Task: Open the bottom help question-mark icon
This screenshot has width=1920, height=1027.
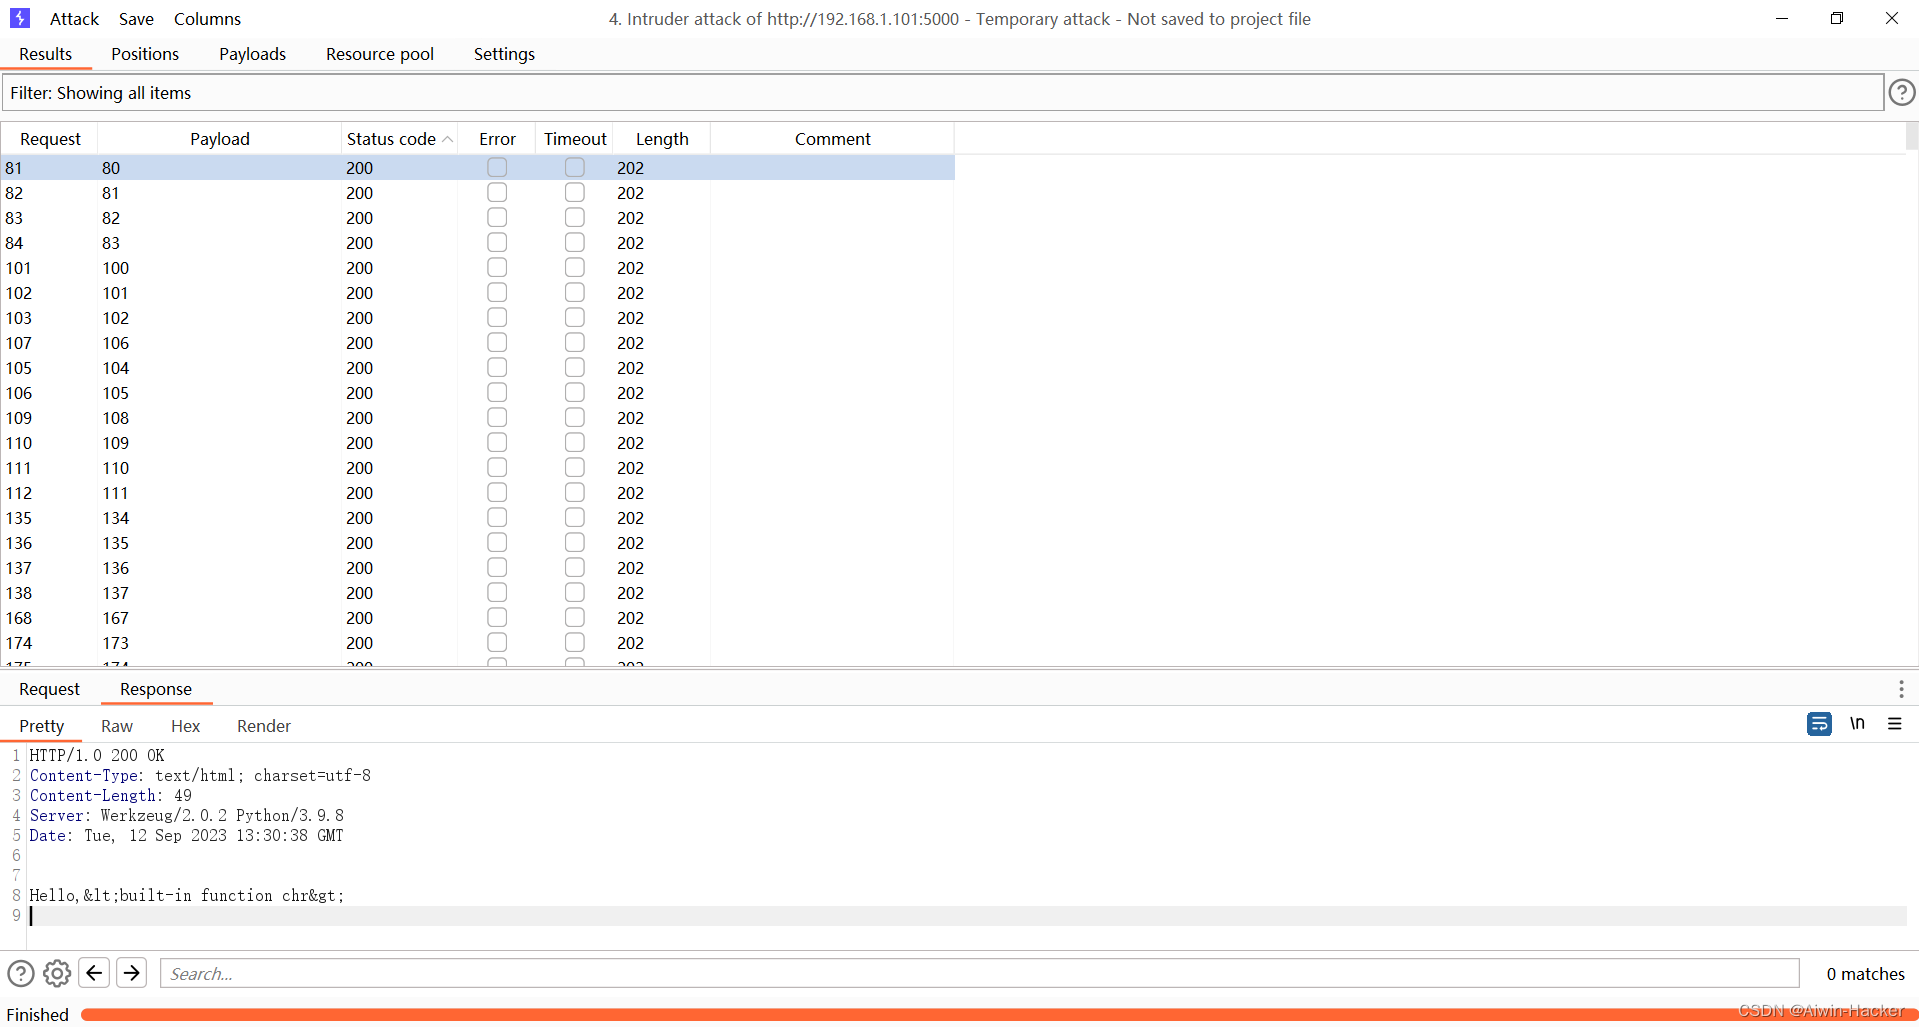Action: (x=21, y=973)
